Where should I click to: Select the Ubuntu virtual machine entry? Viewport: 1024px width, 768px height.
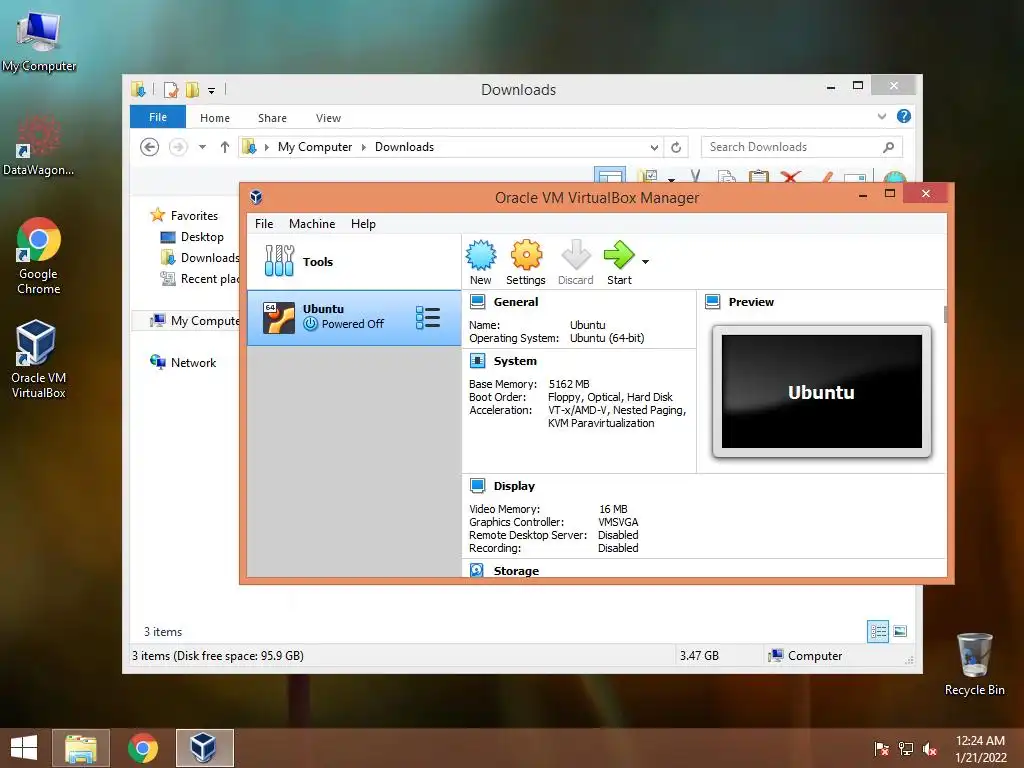point(354,317)
